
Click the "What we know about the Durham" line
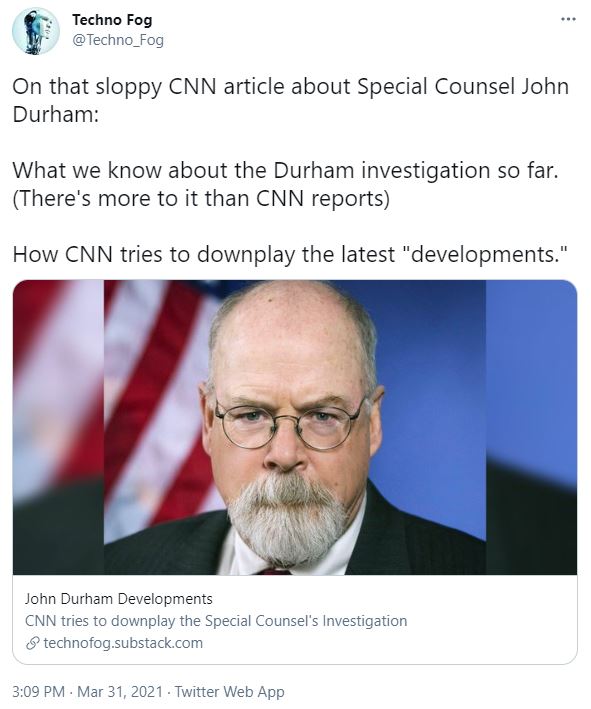(285, 170)
